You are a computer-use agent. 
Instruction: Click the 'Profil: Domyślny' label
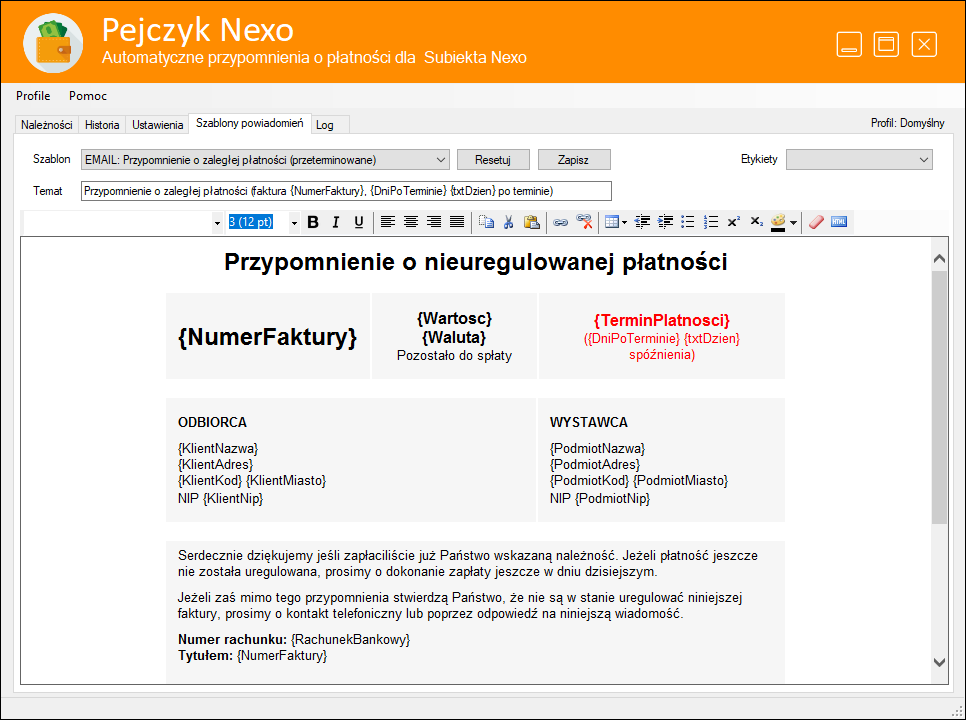[x=907, y=123]
